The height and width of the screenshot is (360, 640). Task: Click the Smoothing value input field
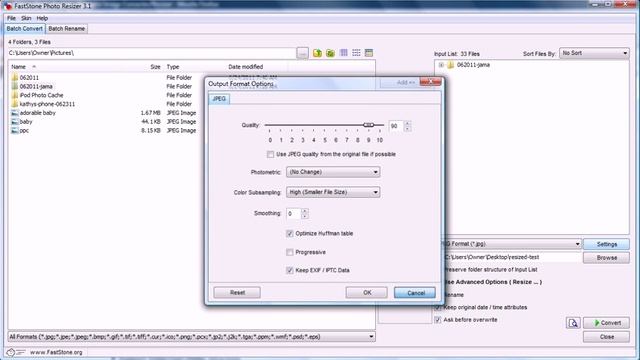pos(293,213)
